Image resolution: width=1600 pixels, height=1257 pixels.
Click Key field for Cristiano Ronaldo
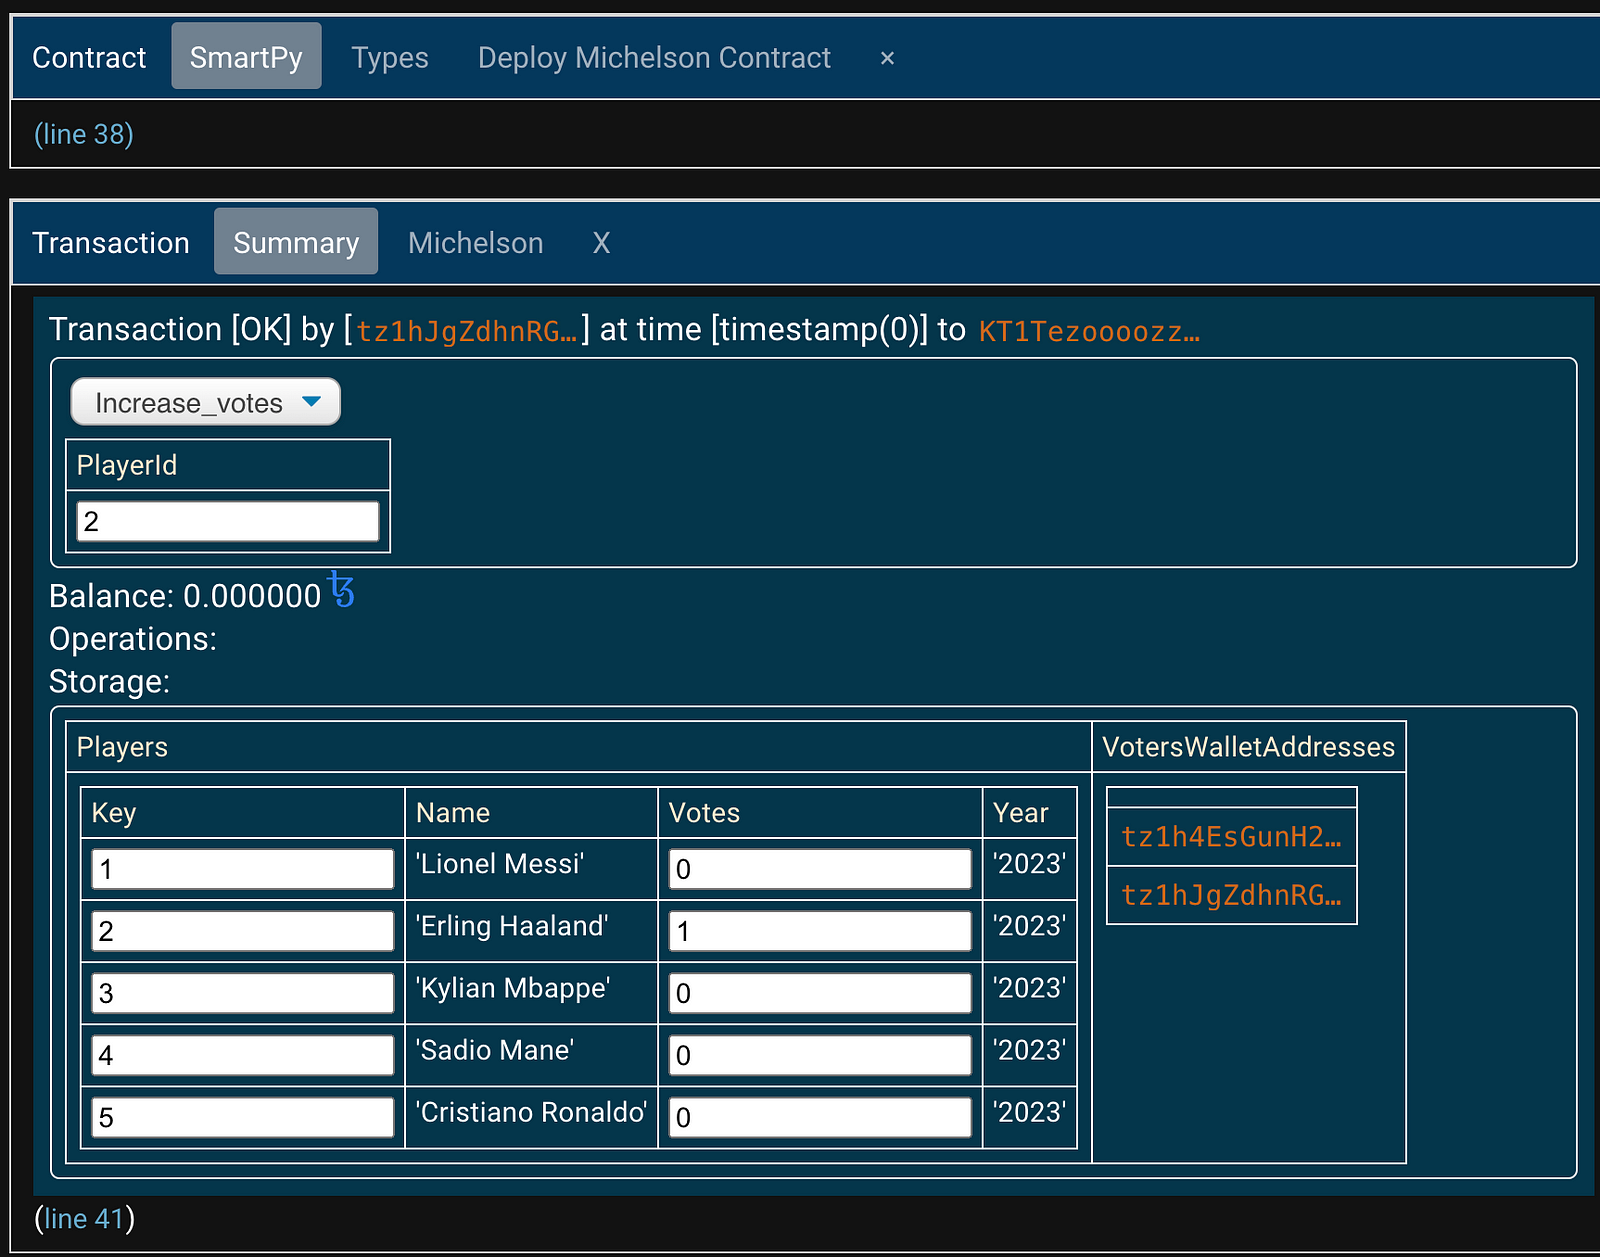click(x=242, y=1117)
